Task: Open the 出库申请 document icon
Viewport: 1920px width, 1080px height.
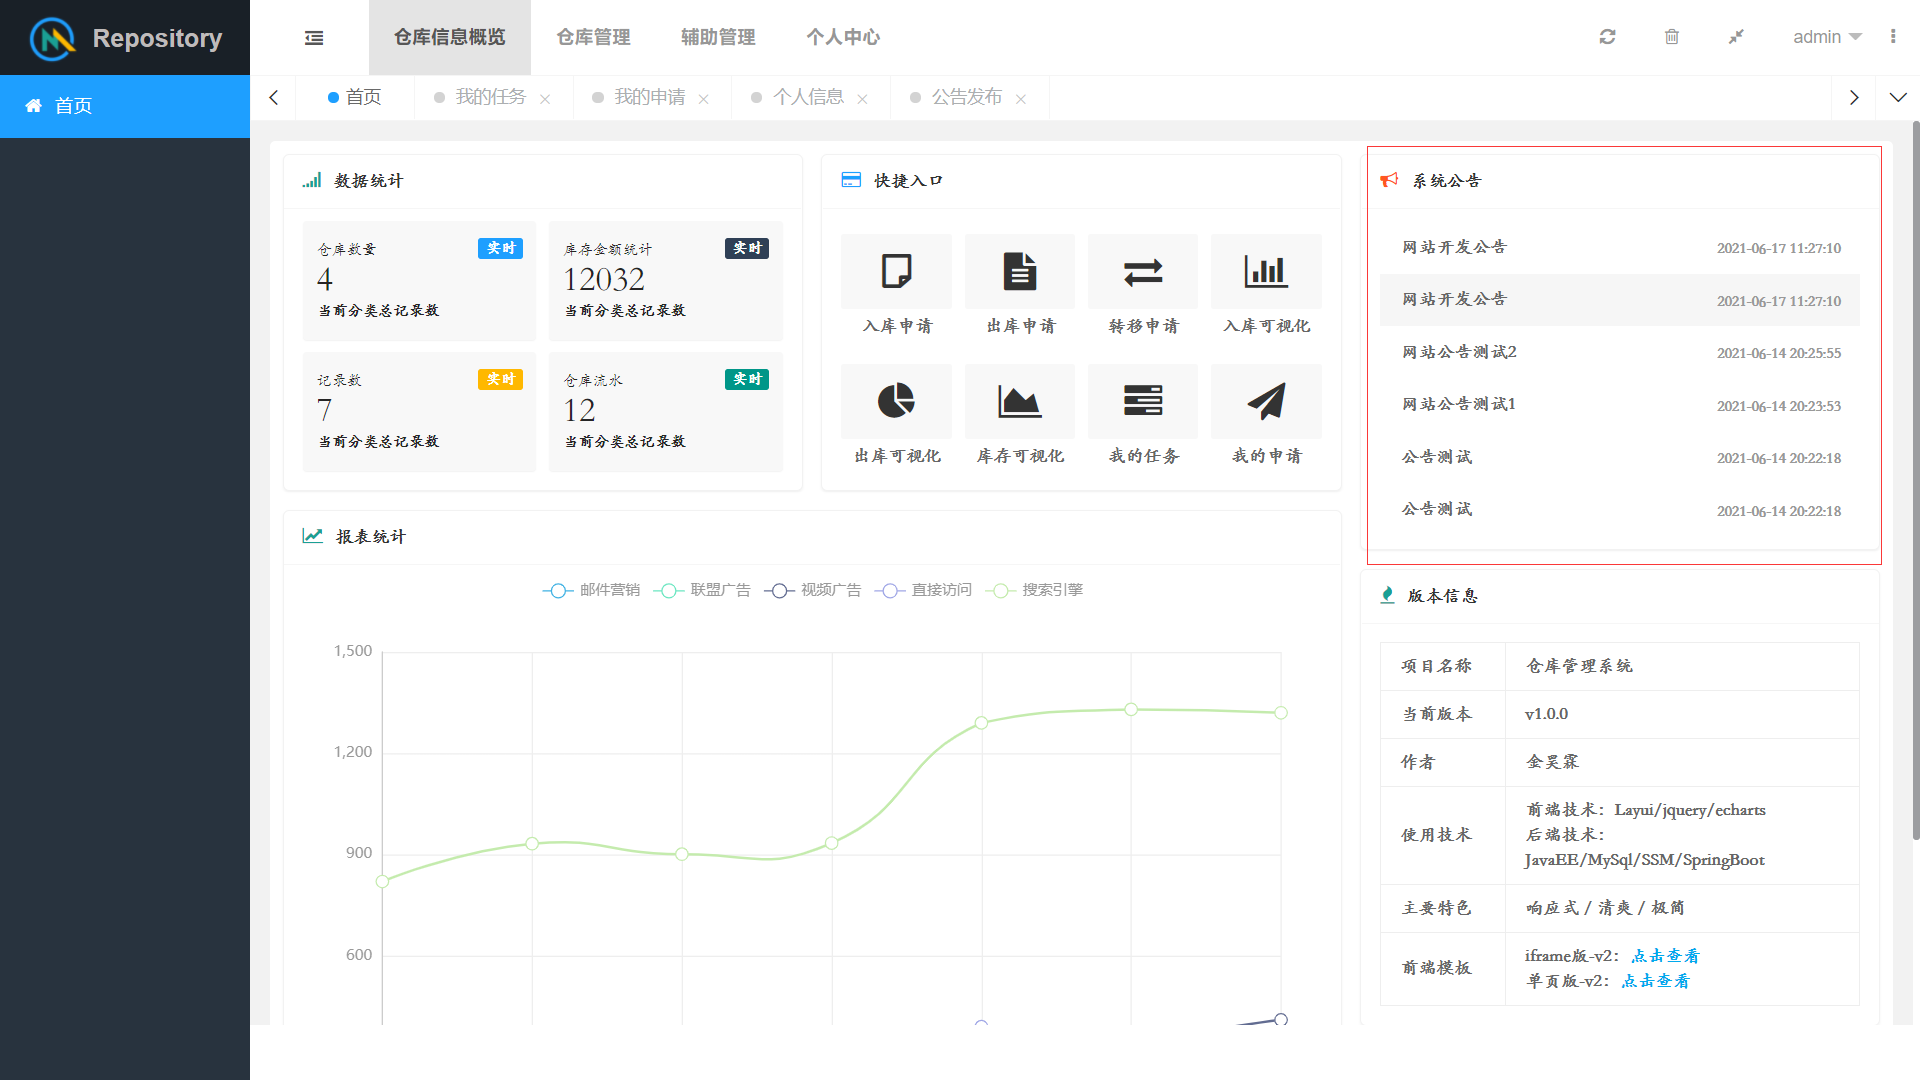Action: coord(1019,272)
